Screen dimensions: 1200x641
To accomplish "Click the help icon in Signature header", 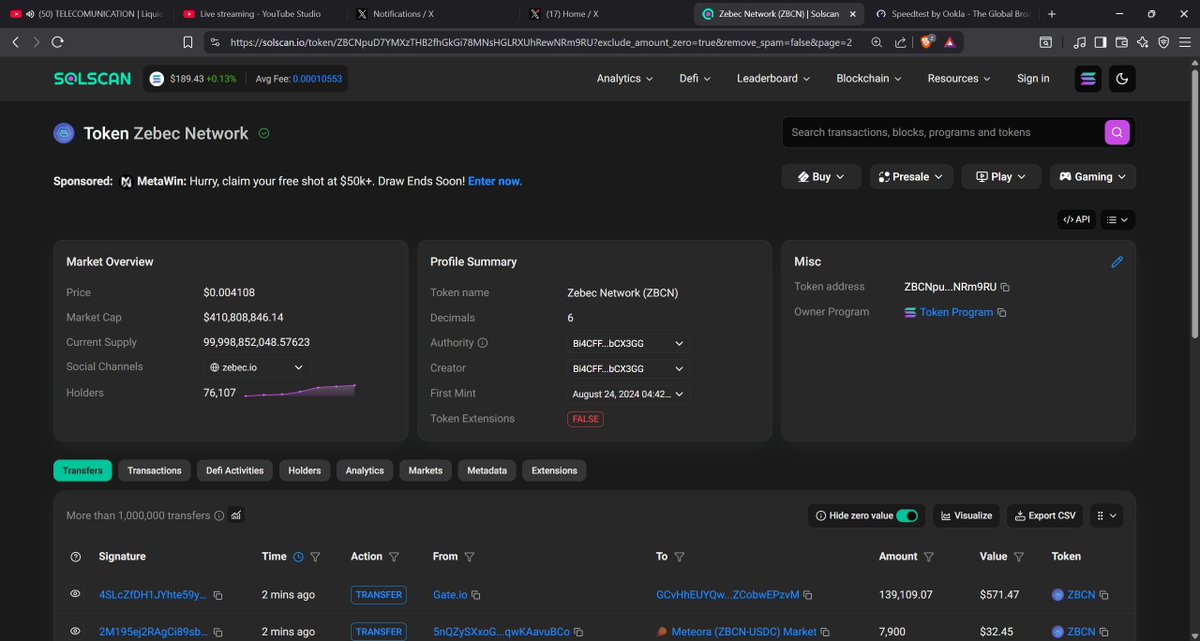I will [75, 557].
